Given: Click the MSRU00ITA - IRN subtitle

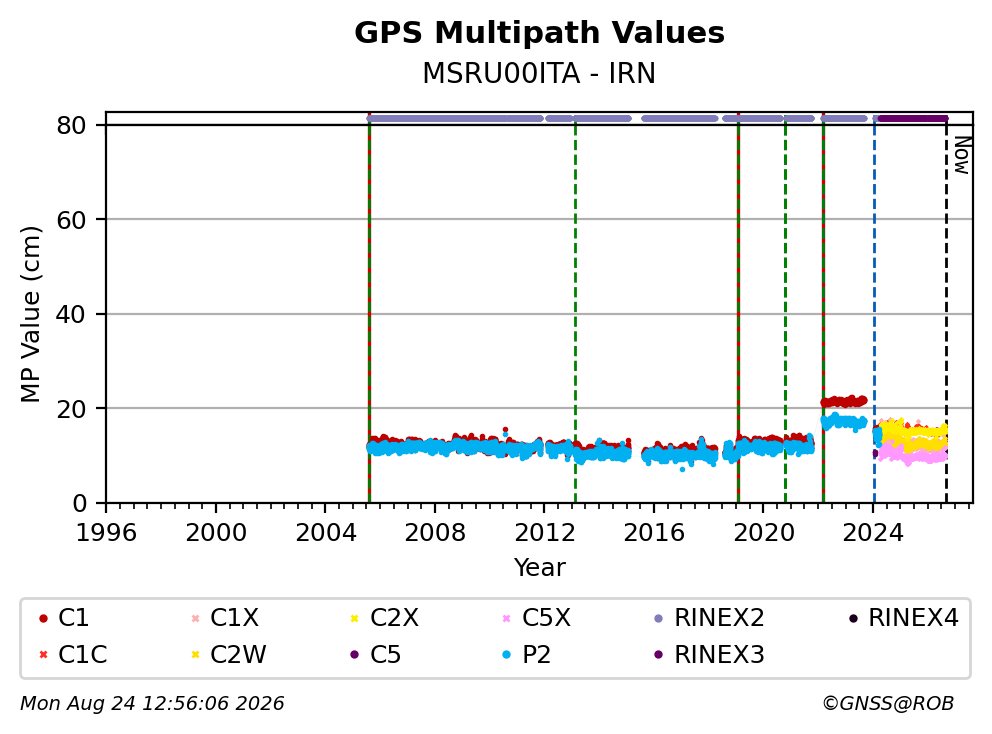Looking at the screenshot, I should [539, 73].
